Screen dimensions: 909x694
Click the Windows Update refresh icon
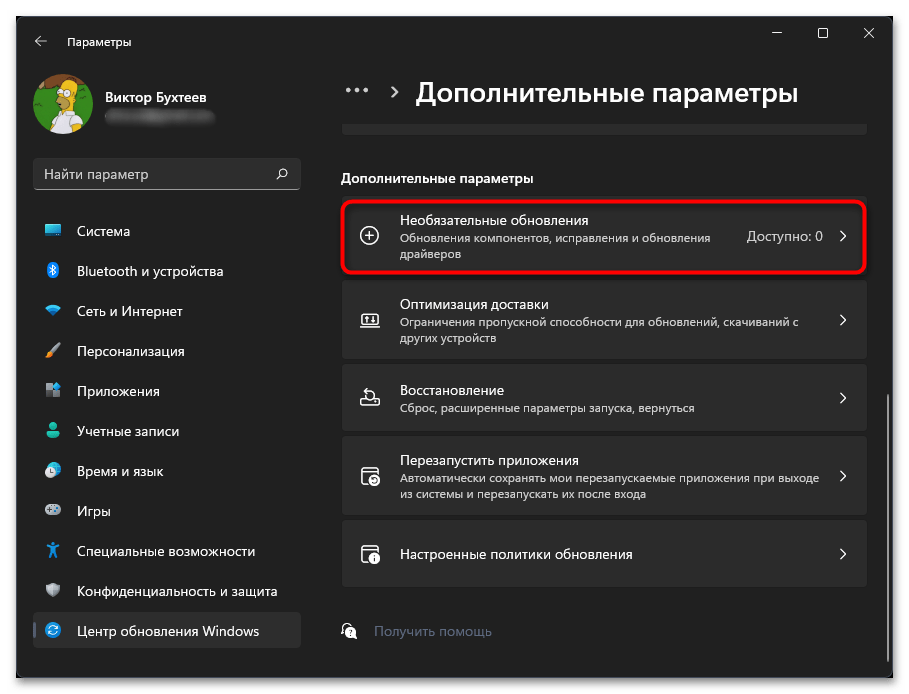[x=53, y=630]
